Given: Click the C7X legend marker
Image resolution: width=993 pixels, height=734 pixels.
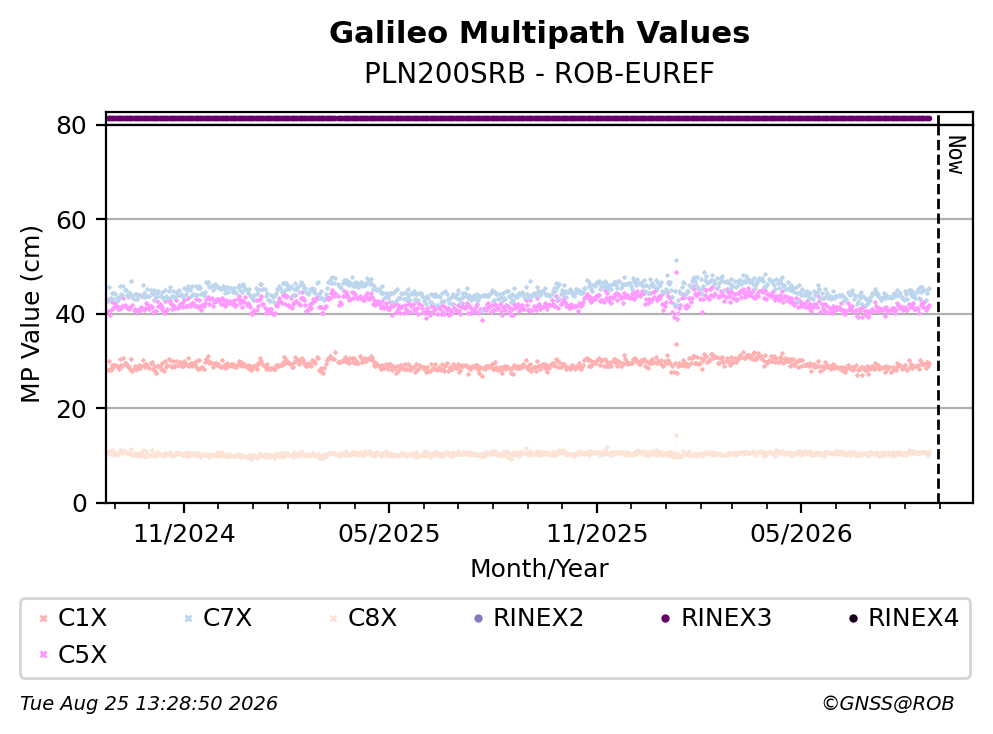Looking at the screenshot, I should tap(188, 619).
